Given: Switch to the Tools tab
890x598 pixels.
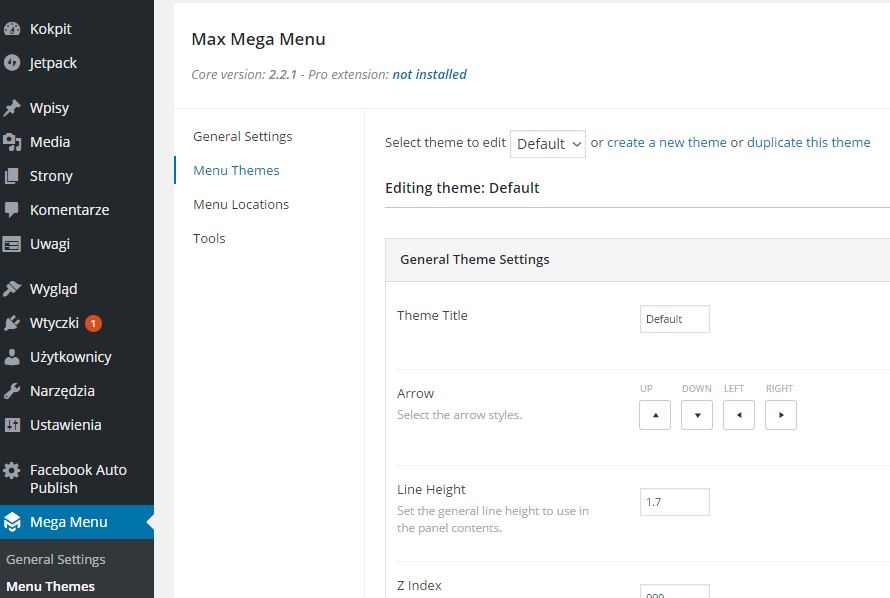Looking at the screenshot, I should tap(209, 239).
